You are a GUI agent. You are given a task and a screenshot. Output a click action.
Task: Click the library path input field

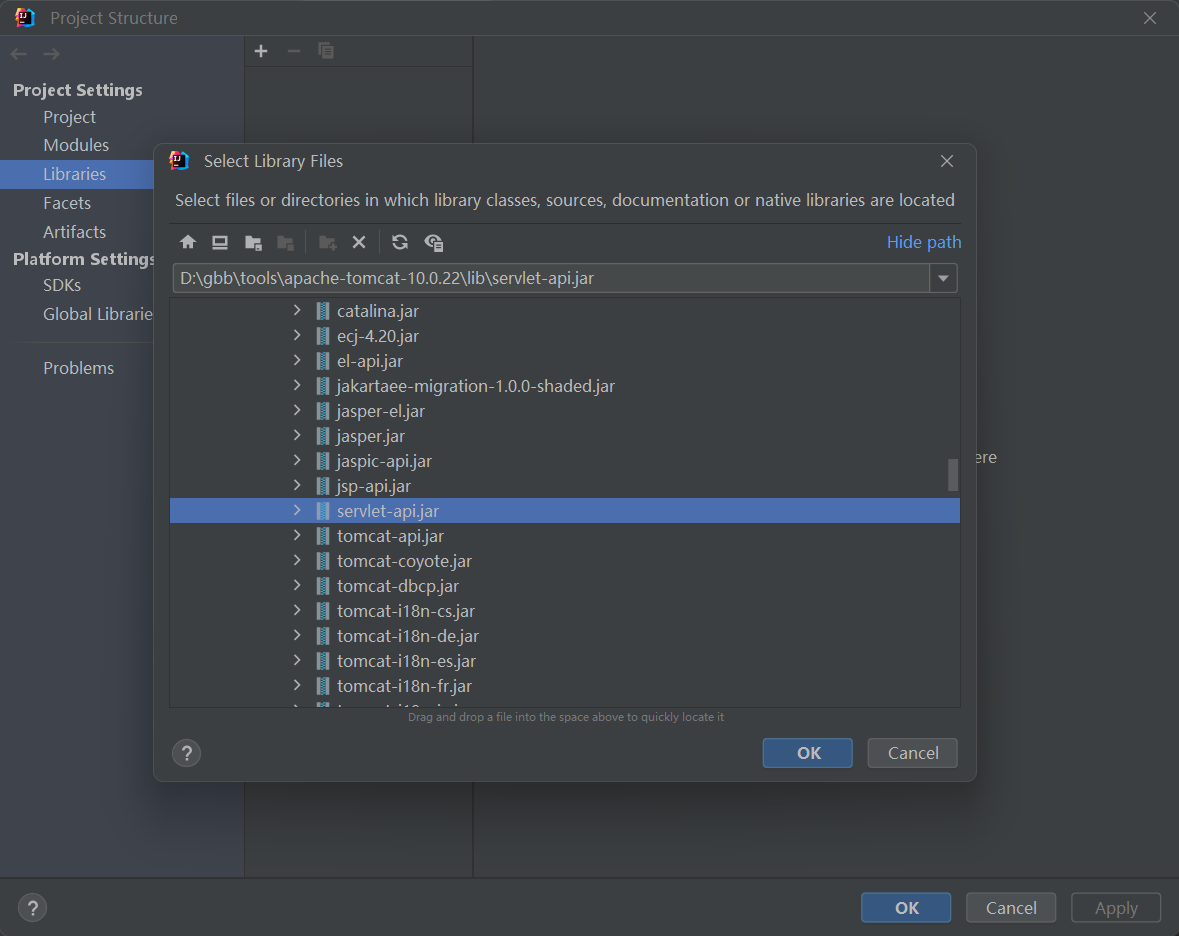(551, 278)
